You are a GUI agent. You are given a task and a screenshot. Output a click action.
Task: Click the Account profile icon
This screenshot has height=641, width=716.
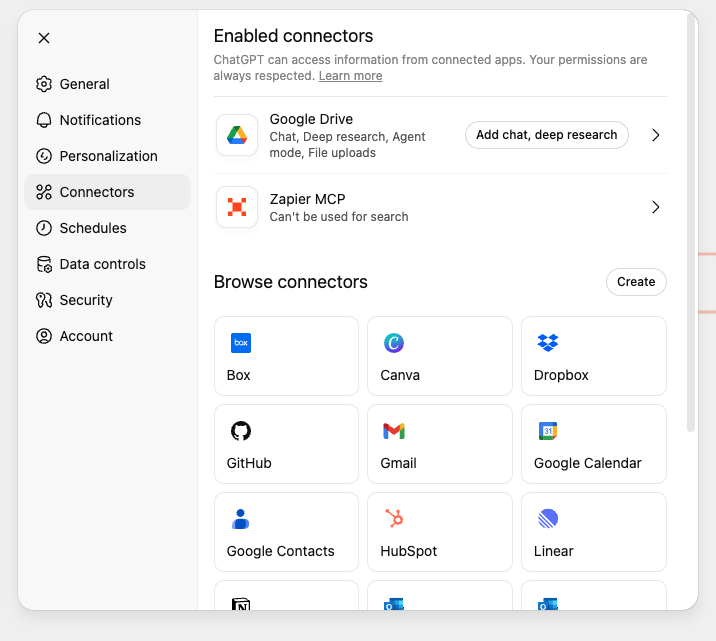[44, 336]
